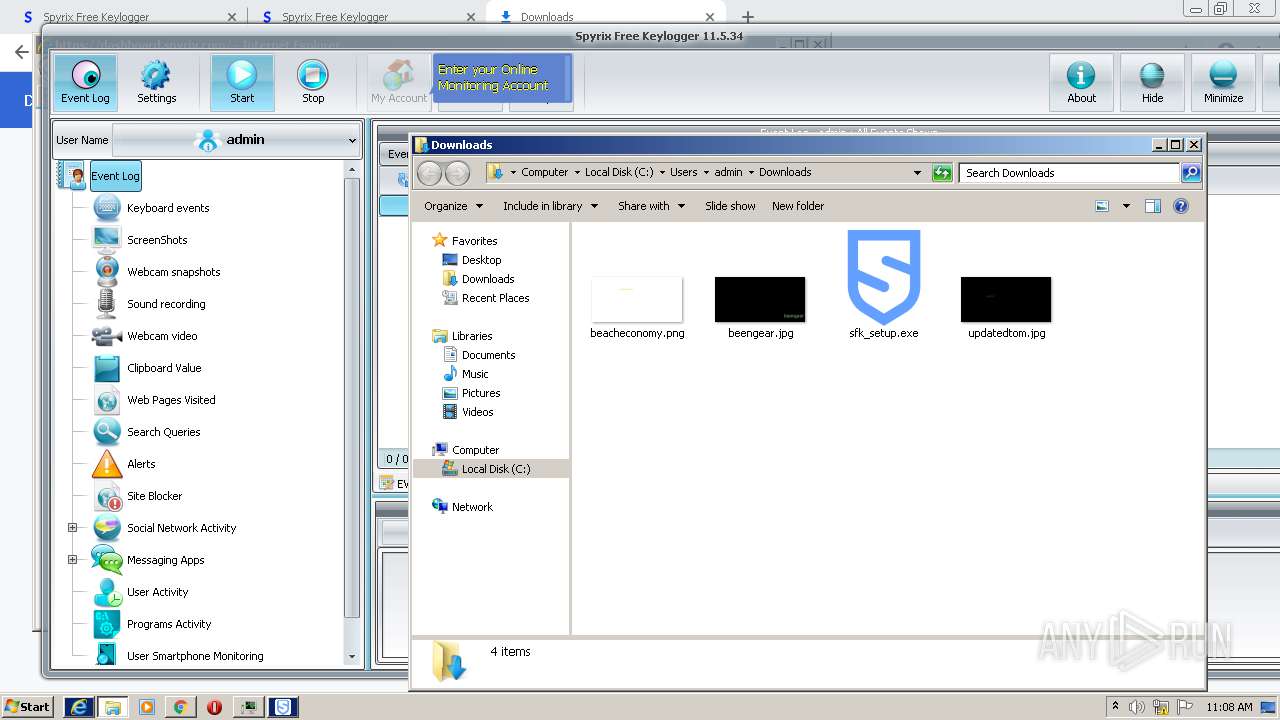Click the Alerts warning triangle icon
This screenshot has height=720, width=1280.
107,464
